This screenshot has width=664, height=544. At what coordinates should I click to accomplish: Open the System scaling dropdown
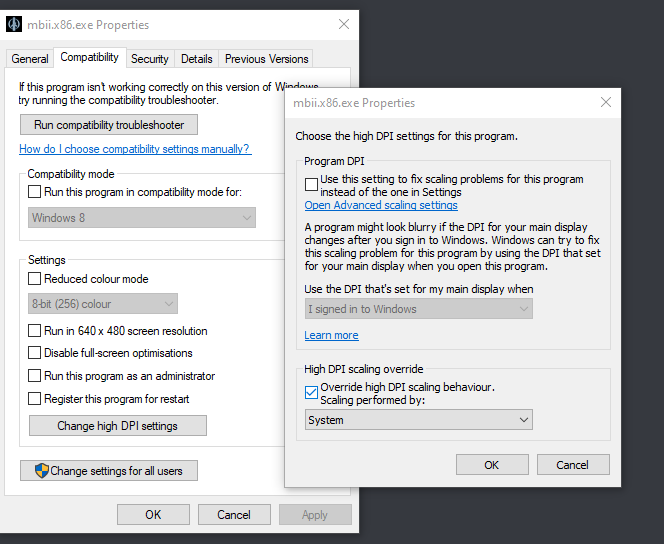pyautogui.click(x=418, y=420)
